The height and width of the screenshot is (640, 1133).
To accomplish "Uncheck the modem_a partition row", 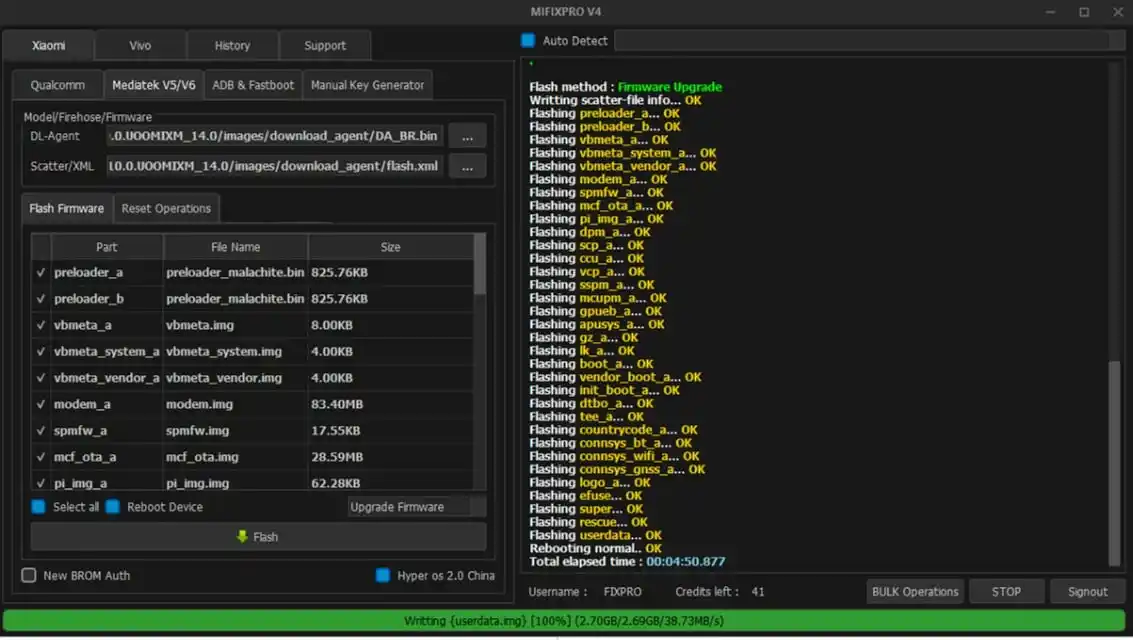I will pos(40,404).
